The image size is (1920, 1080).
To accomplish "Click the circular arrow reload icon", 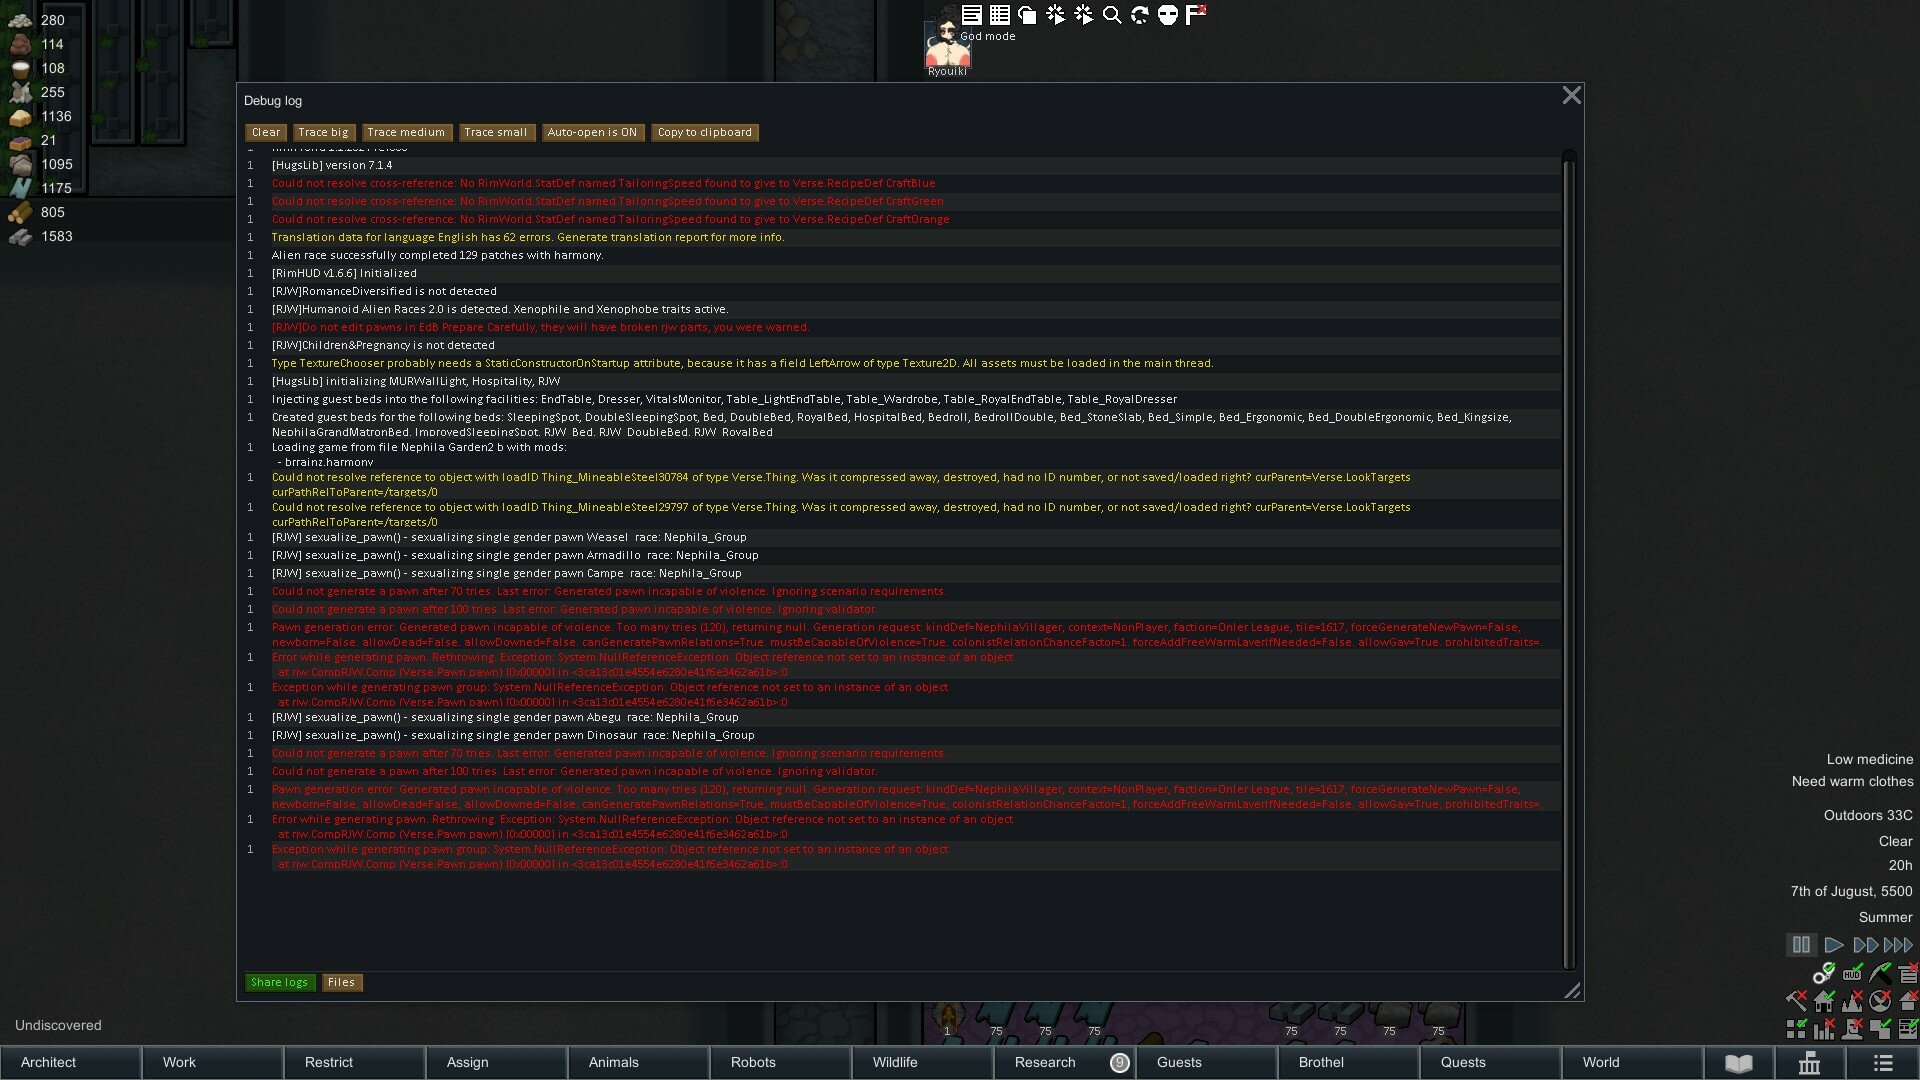I will point(1139,14).
